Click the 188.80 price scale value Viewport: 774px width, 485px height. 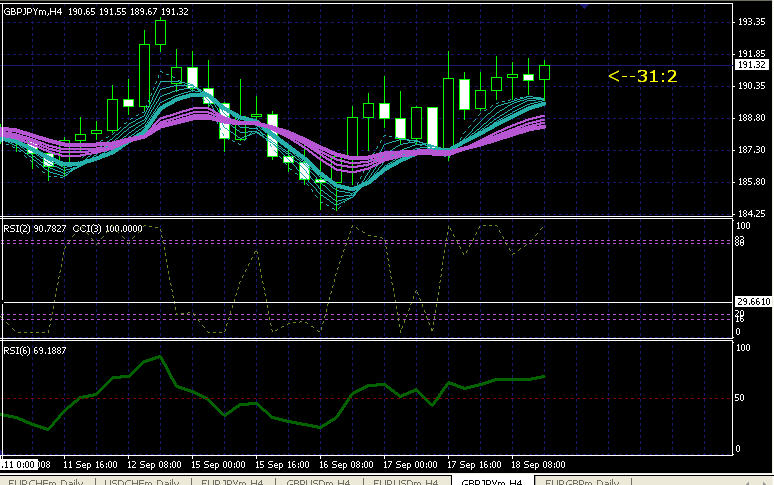(751, 118)
